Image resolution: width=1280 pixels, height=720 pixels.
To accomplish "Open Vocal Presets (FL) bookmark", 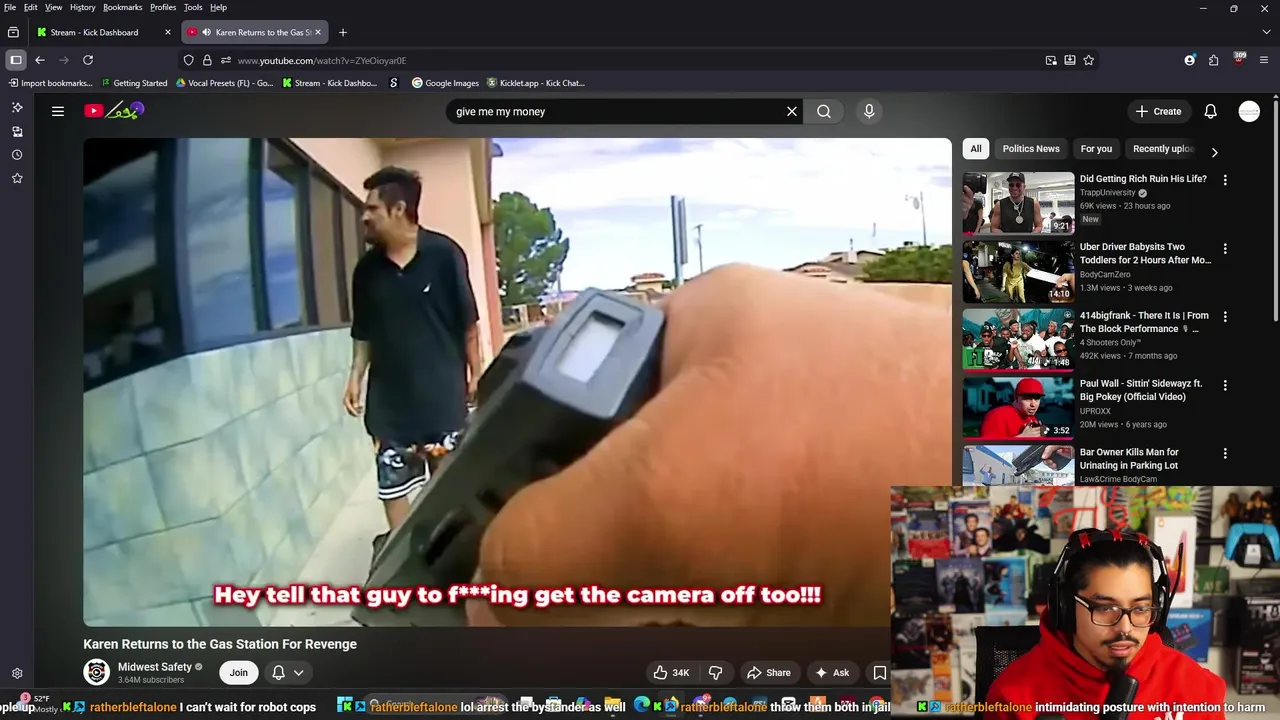I will coord(224,83).
